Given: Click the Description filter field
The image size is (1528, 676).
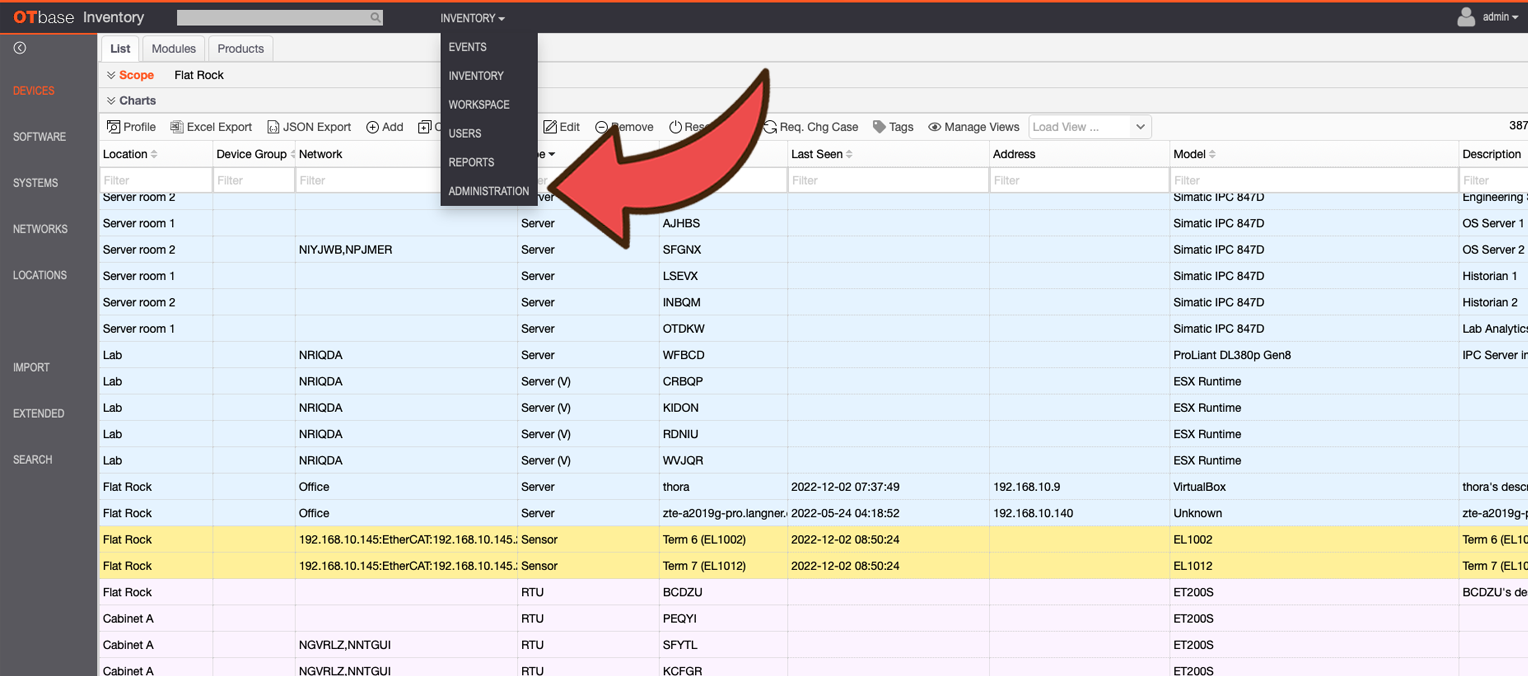Looking at the screenshot, I should [x=1494, y=180].
